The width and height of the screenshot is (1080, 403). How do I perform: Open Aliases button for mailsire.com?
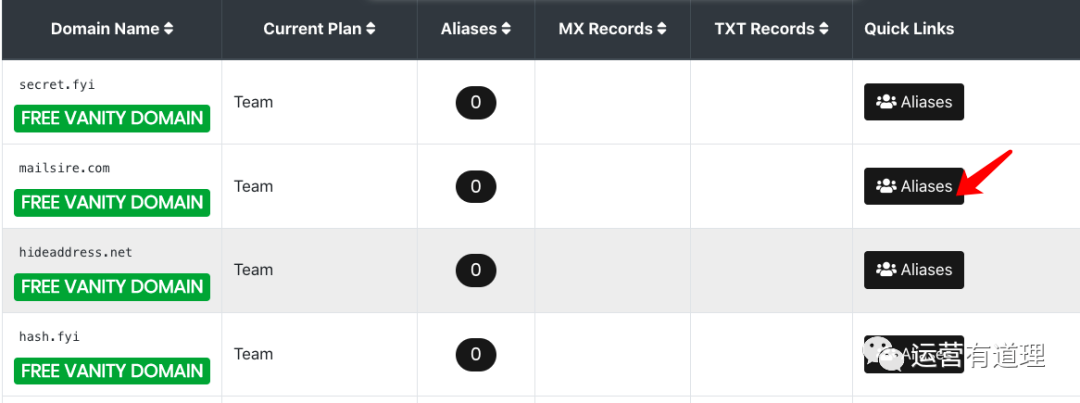point(913,186)
